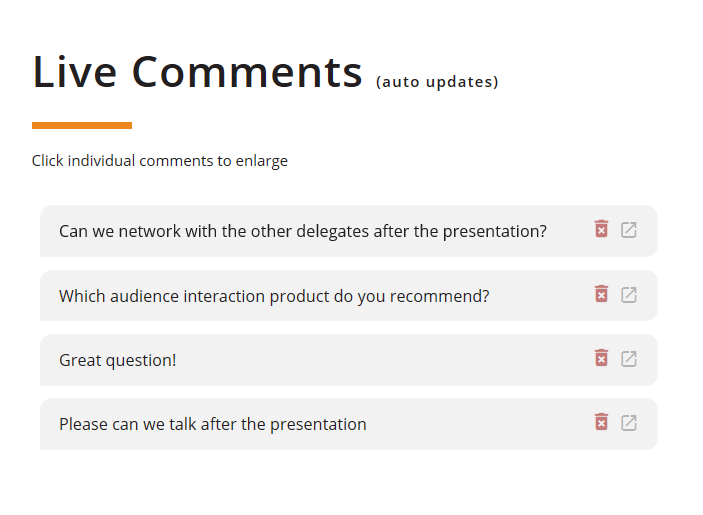Delete the audience interaction product comment
This screenshot has width=703, height=515.
coord(601,294)
